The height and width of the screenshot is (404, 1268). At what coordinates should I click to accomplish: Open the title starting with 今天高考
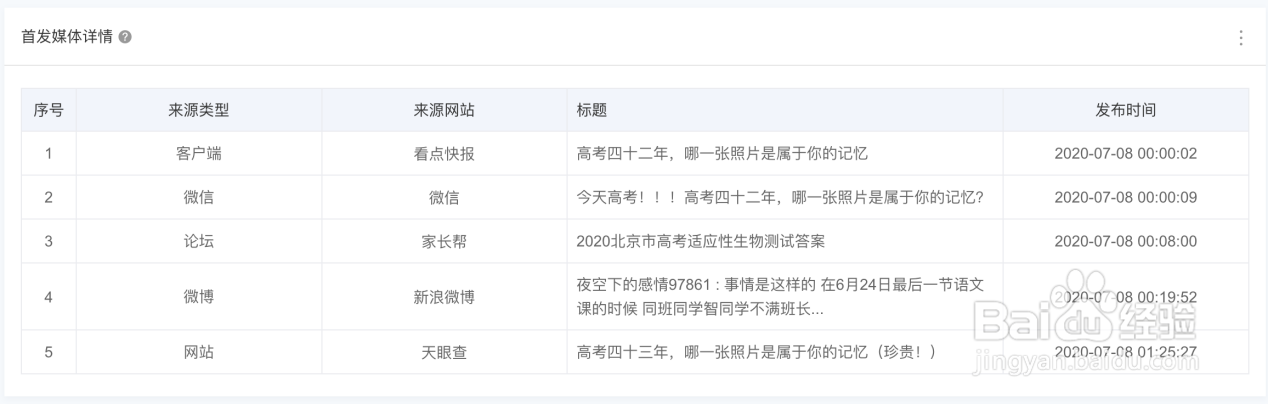(780, 197)
